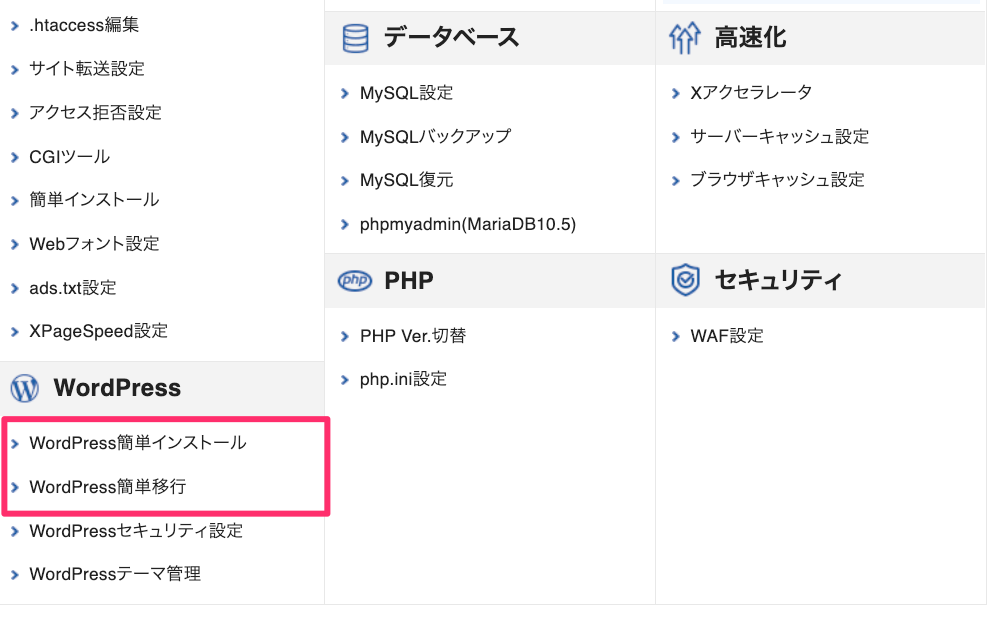Open .htaccess編集

(x=84, y=25)
